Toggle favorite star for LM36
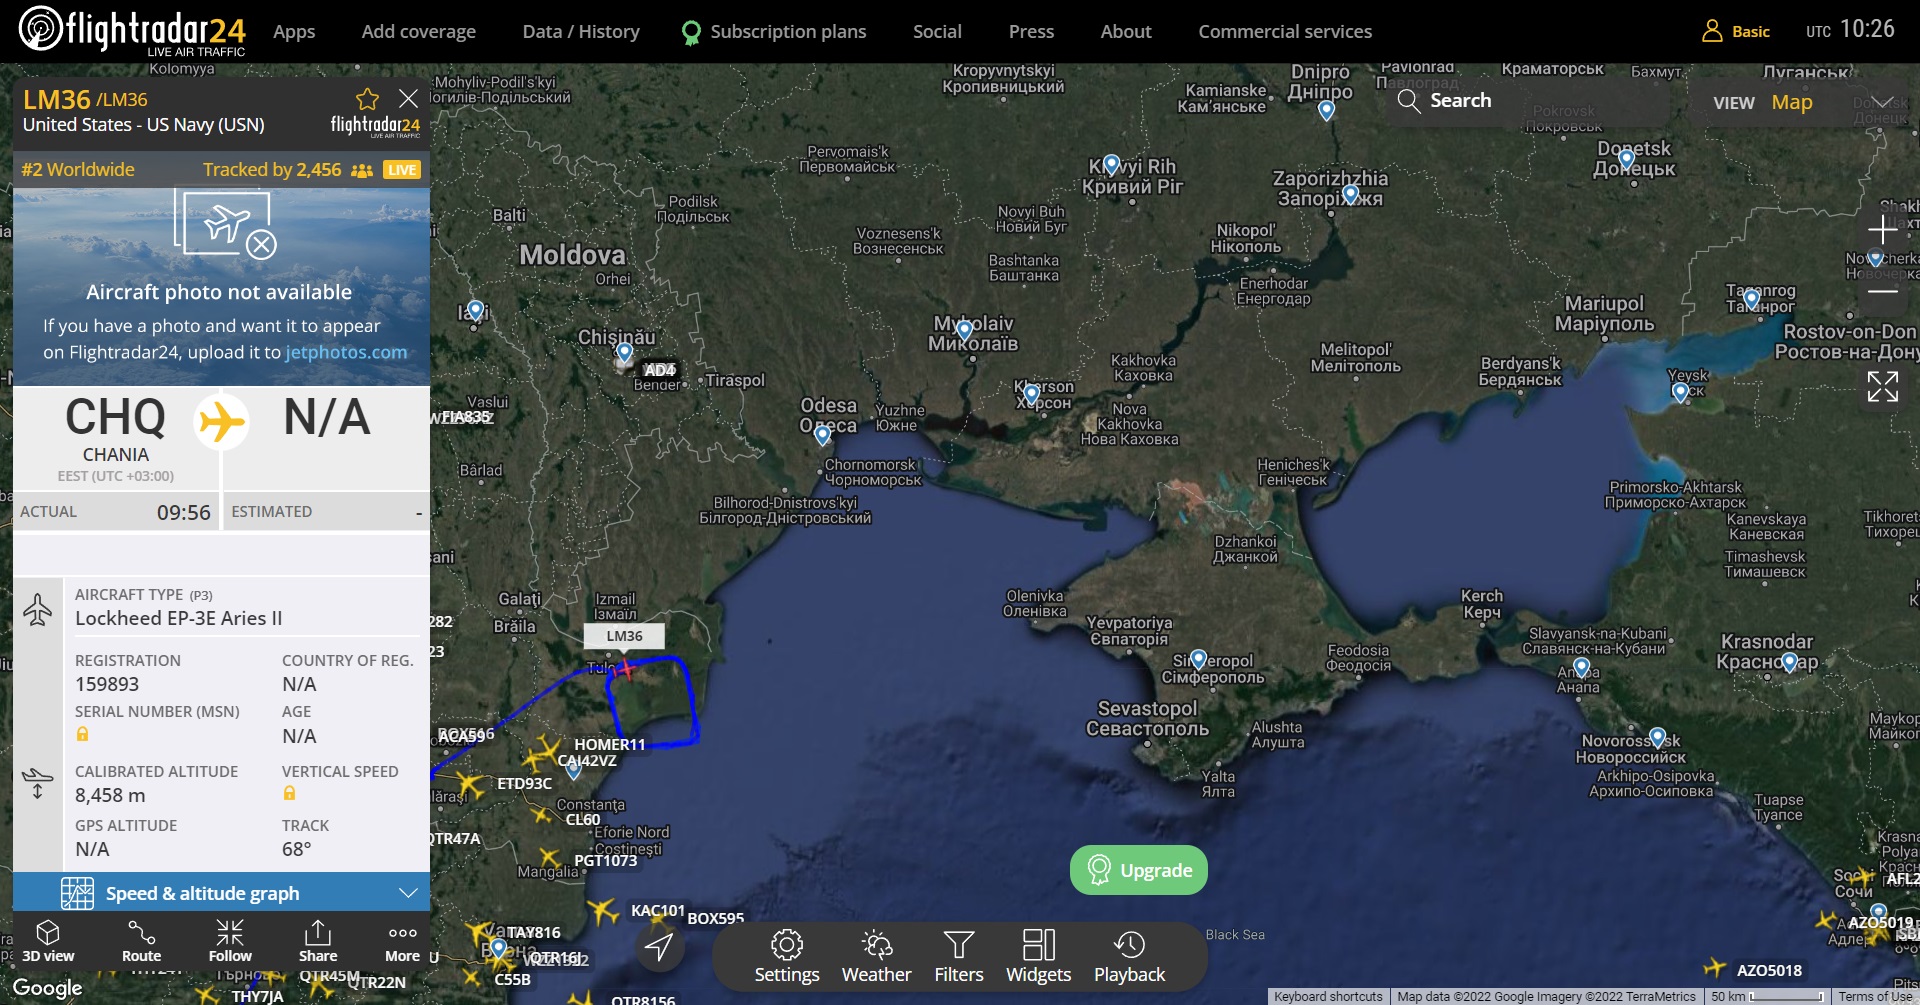 pyautogui.click(x=367, y=99)
